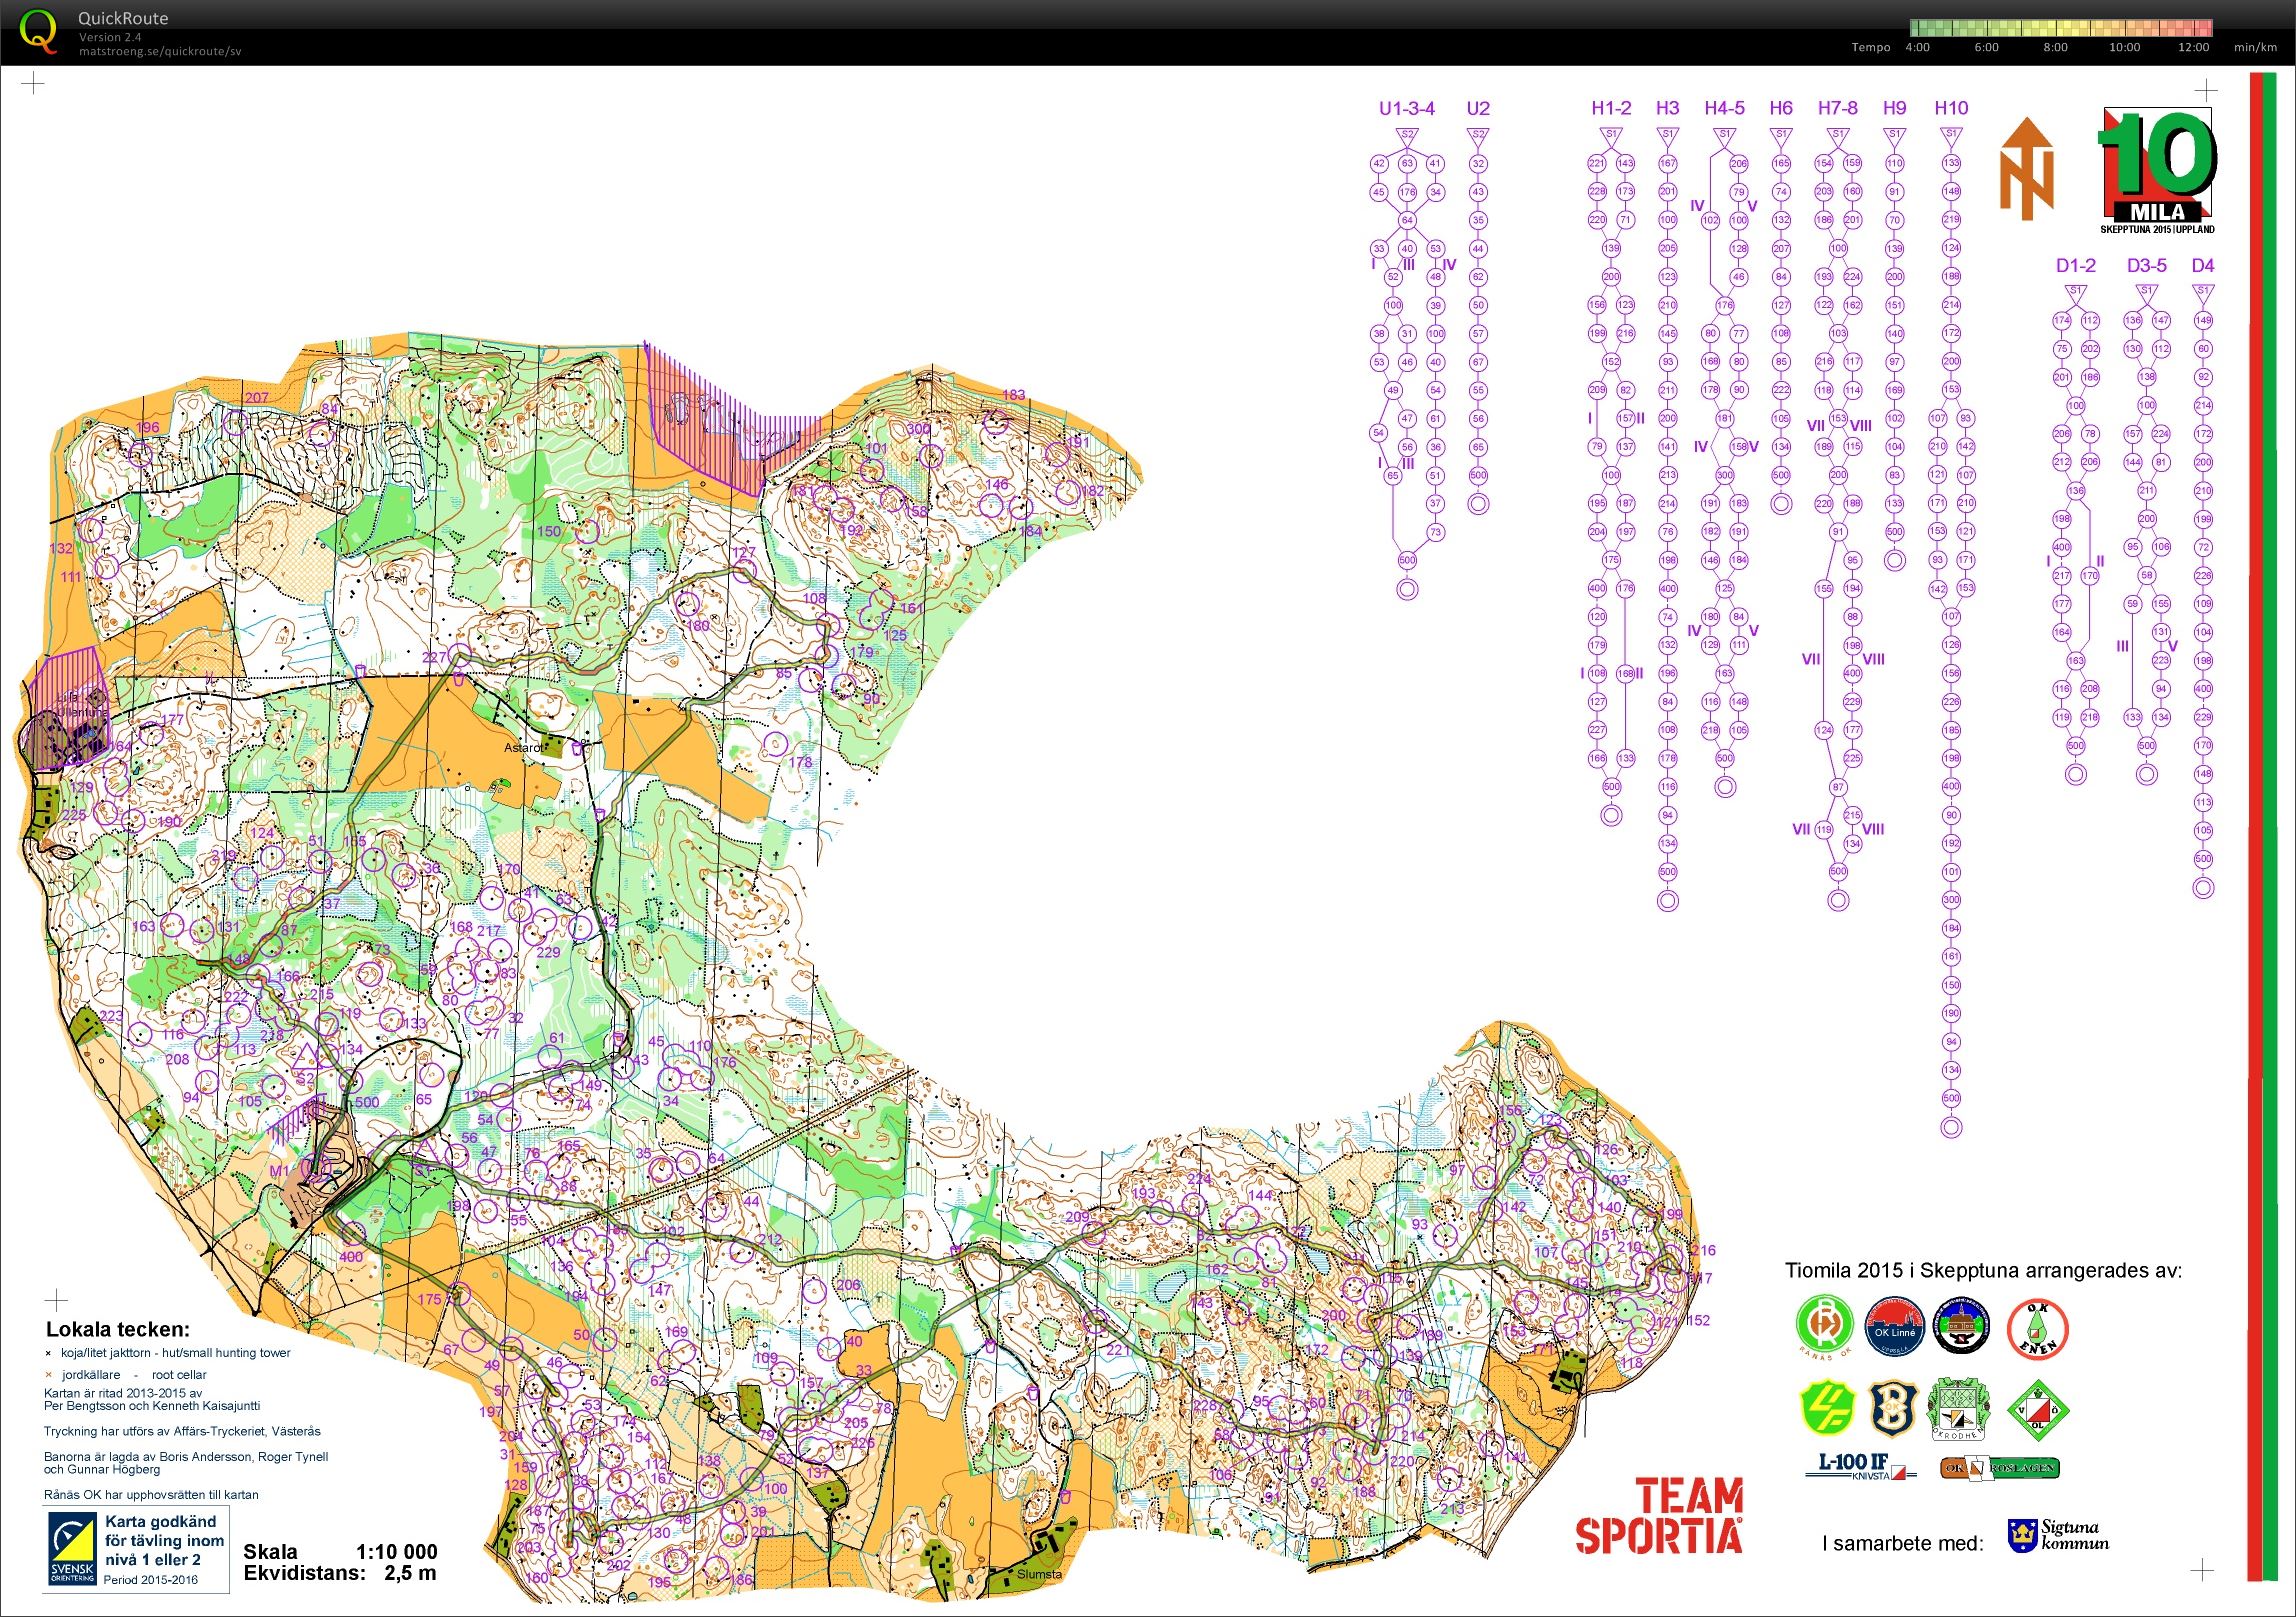Screen dimensions: 2296x1617
Task: Click the 'D3-5' course heading
Action: pyautogui.click(x=2147, y=265)
